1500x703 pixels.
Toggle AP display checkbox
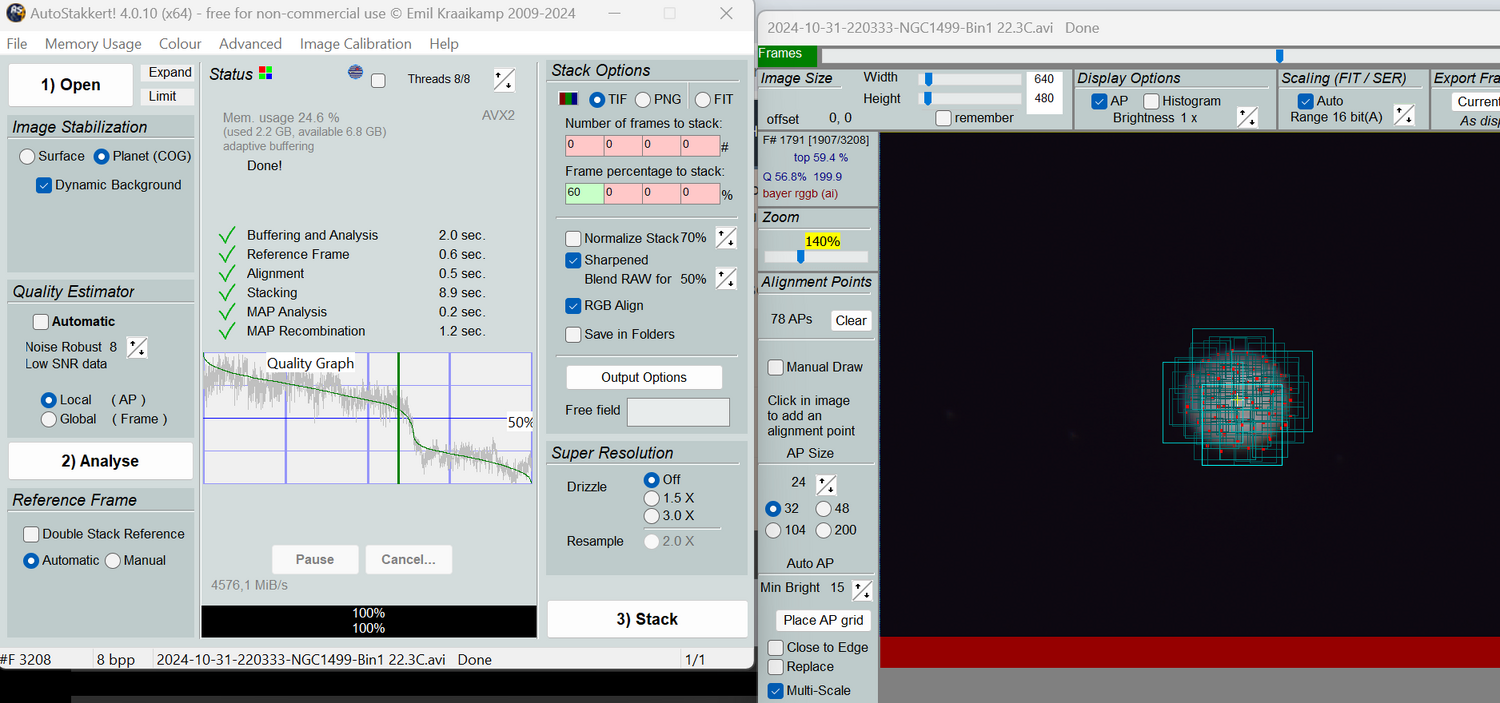[1099, 101]
